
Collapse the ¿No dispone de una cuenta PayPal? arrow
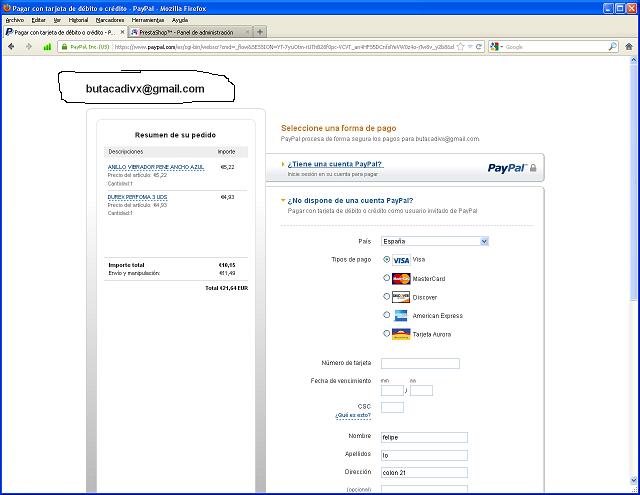[283, 200]
